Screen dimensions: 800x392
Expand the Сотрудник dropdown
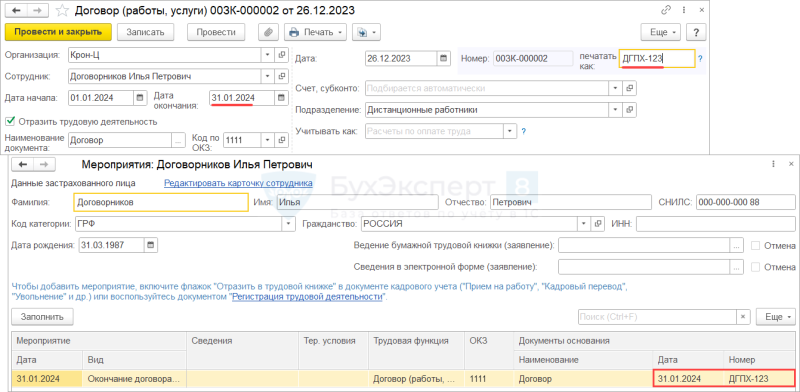268,76
